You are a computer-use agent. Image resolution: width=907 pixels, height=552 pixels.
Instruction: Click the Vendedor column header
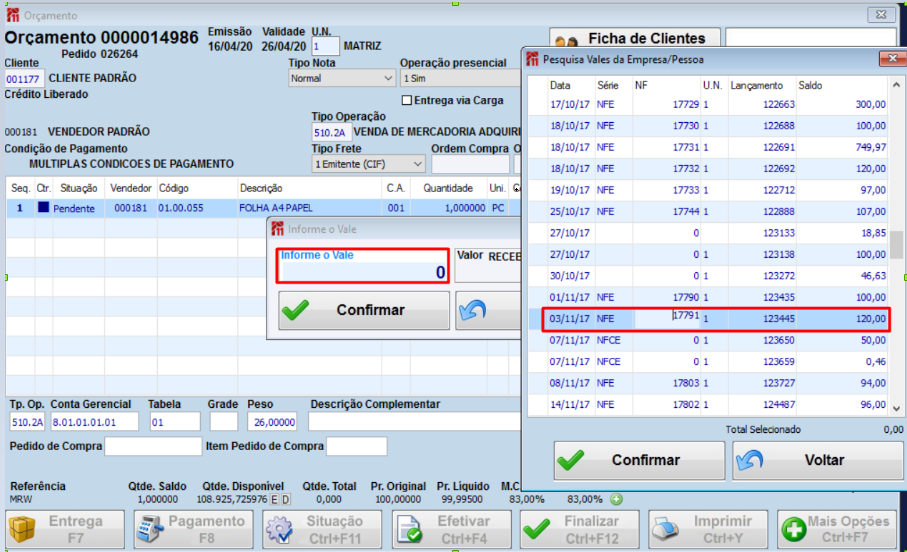(131, 188)
